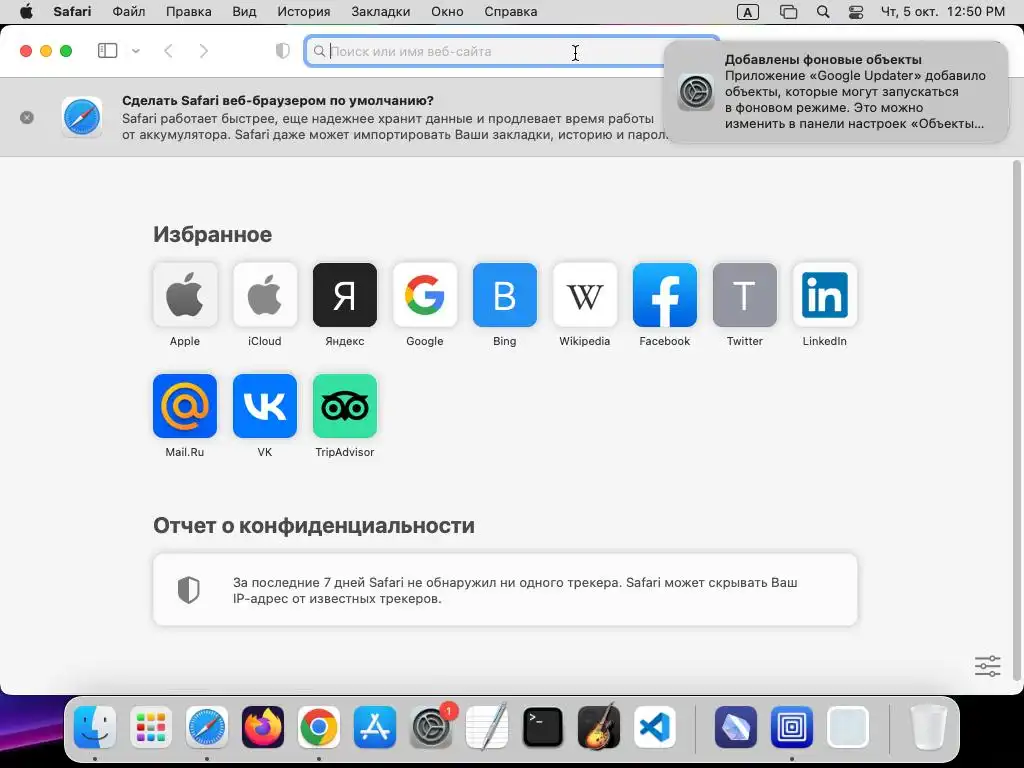Open the Bing favorite tile
1024x768 pixels.
[x=505, y=295]
